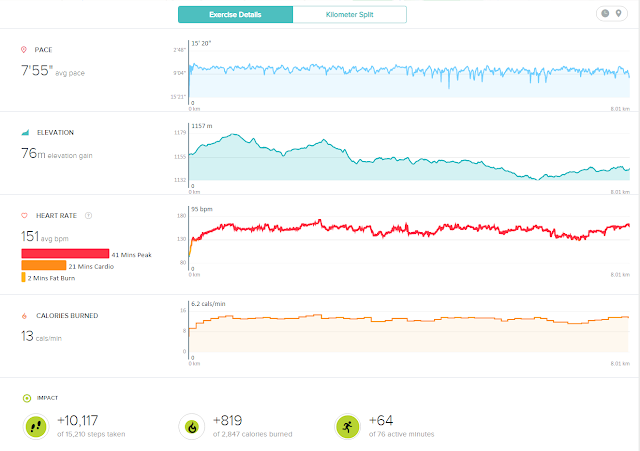Click the "IMPACT" heading text

coord(47,398)
